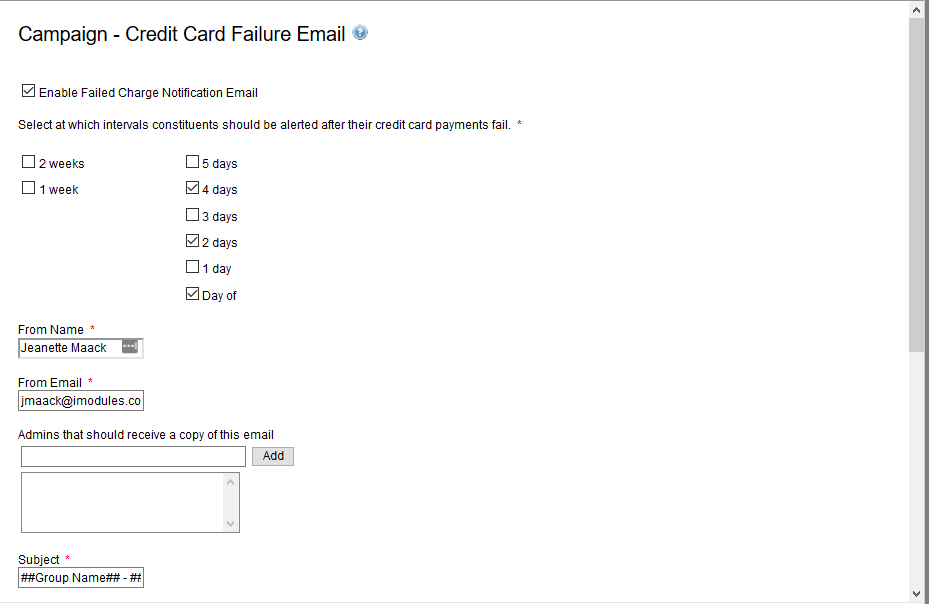Uncheck the 2 days interval option
Screen dimensions: 929x604
tap(191, 240)
